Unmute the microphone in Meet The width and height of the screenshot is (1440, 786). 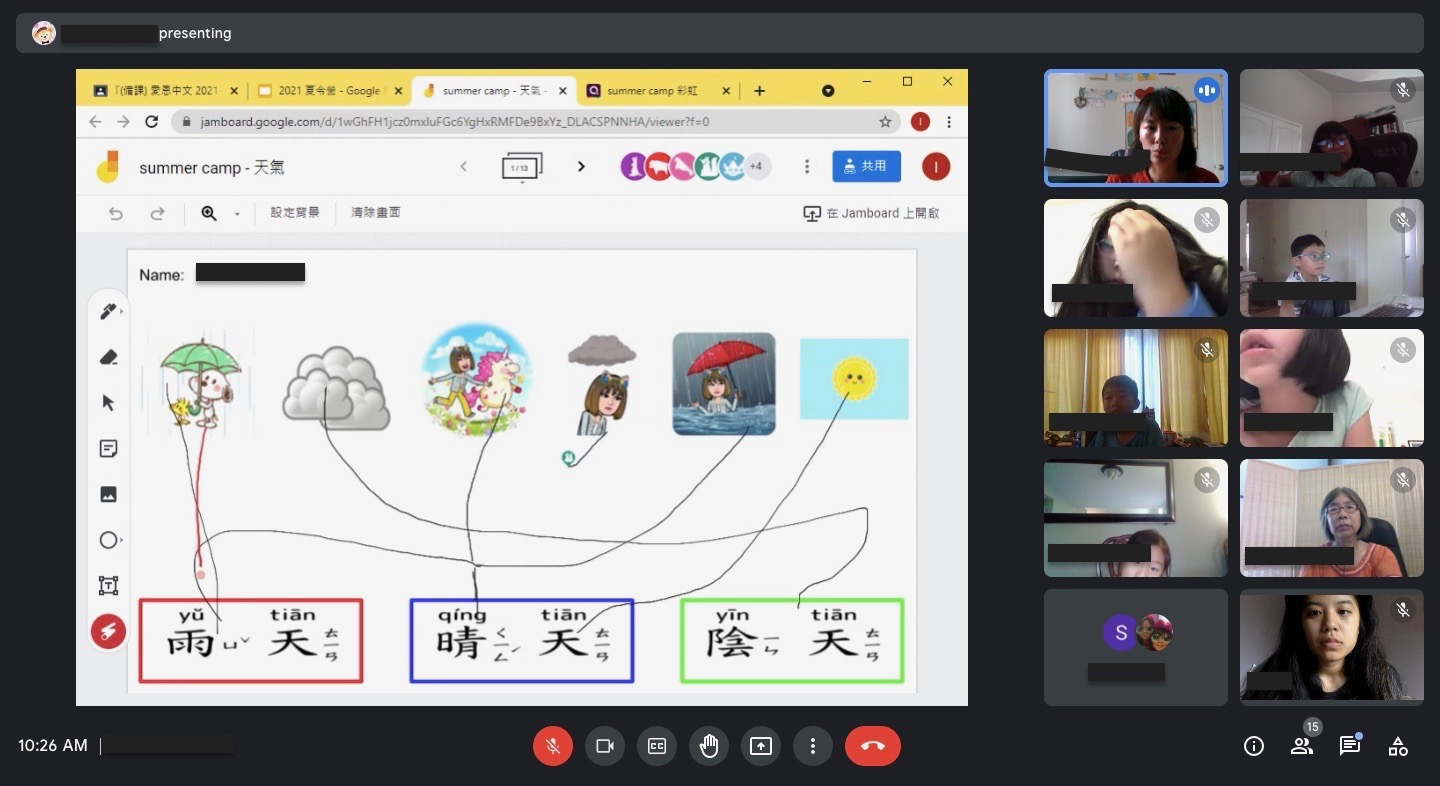(x=553, y=746)
